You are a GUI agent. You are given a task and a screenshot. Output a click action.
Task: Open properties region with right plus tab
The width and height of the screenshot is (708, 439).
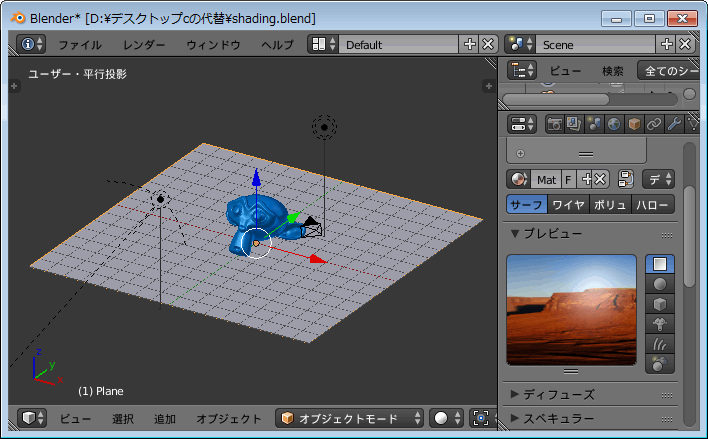tap(489, 86)
